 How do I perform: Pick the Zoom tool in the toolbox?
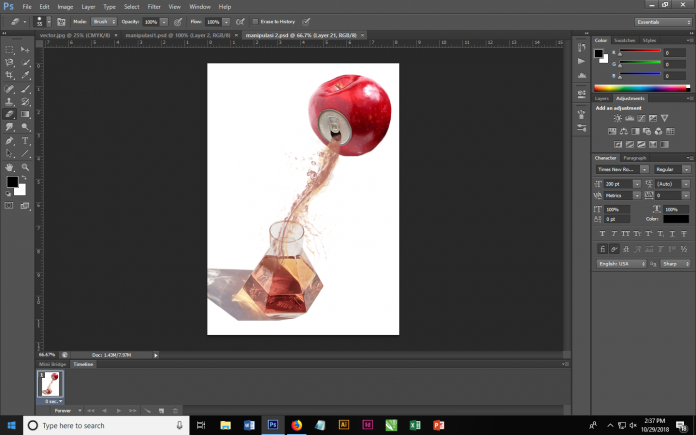26,167
